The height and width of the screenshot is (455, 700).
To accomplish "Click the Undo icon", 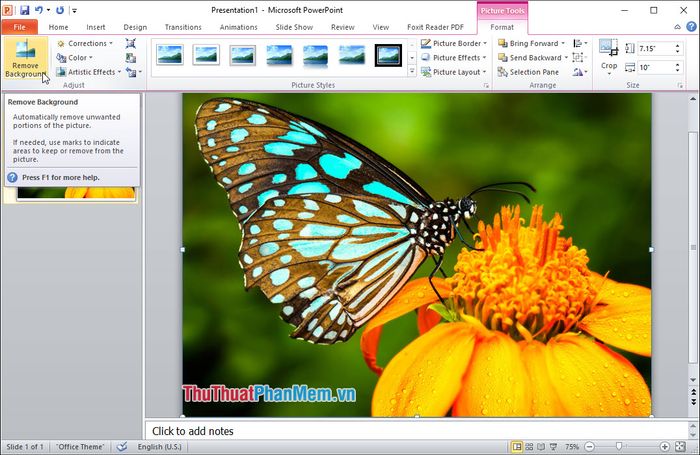I will [39, 10].
